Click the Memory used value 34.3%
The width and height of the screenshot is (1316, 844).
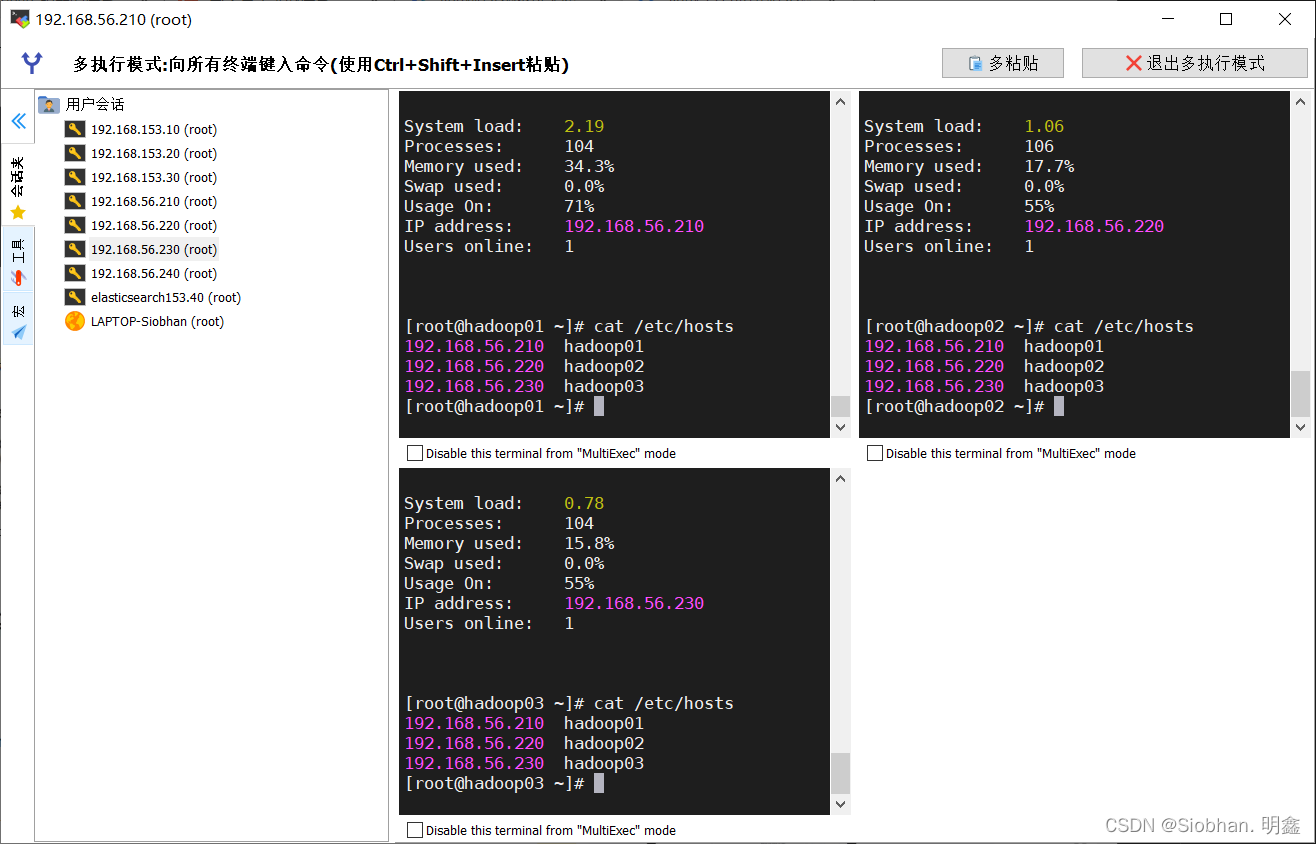click(589, 166)
